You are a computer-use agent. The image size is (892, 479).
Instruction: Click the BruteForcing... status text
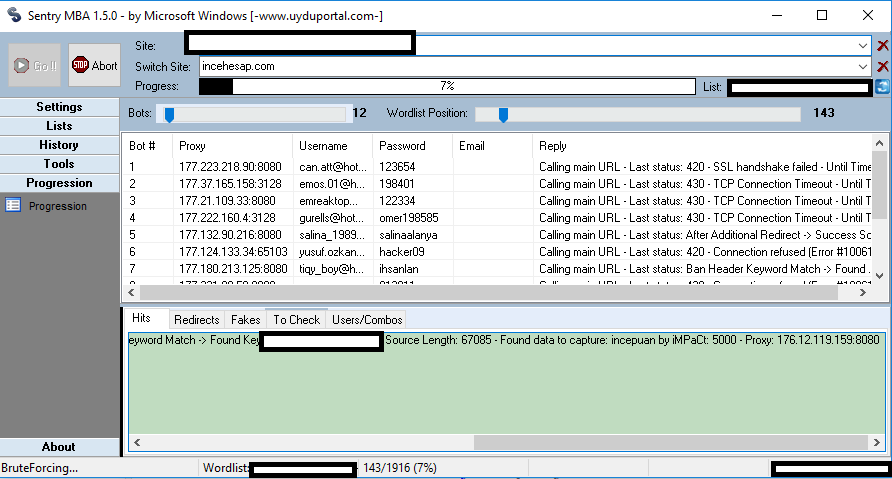pos(39,468)
